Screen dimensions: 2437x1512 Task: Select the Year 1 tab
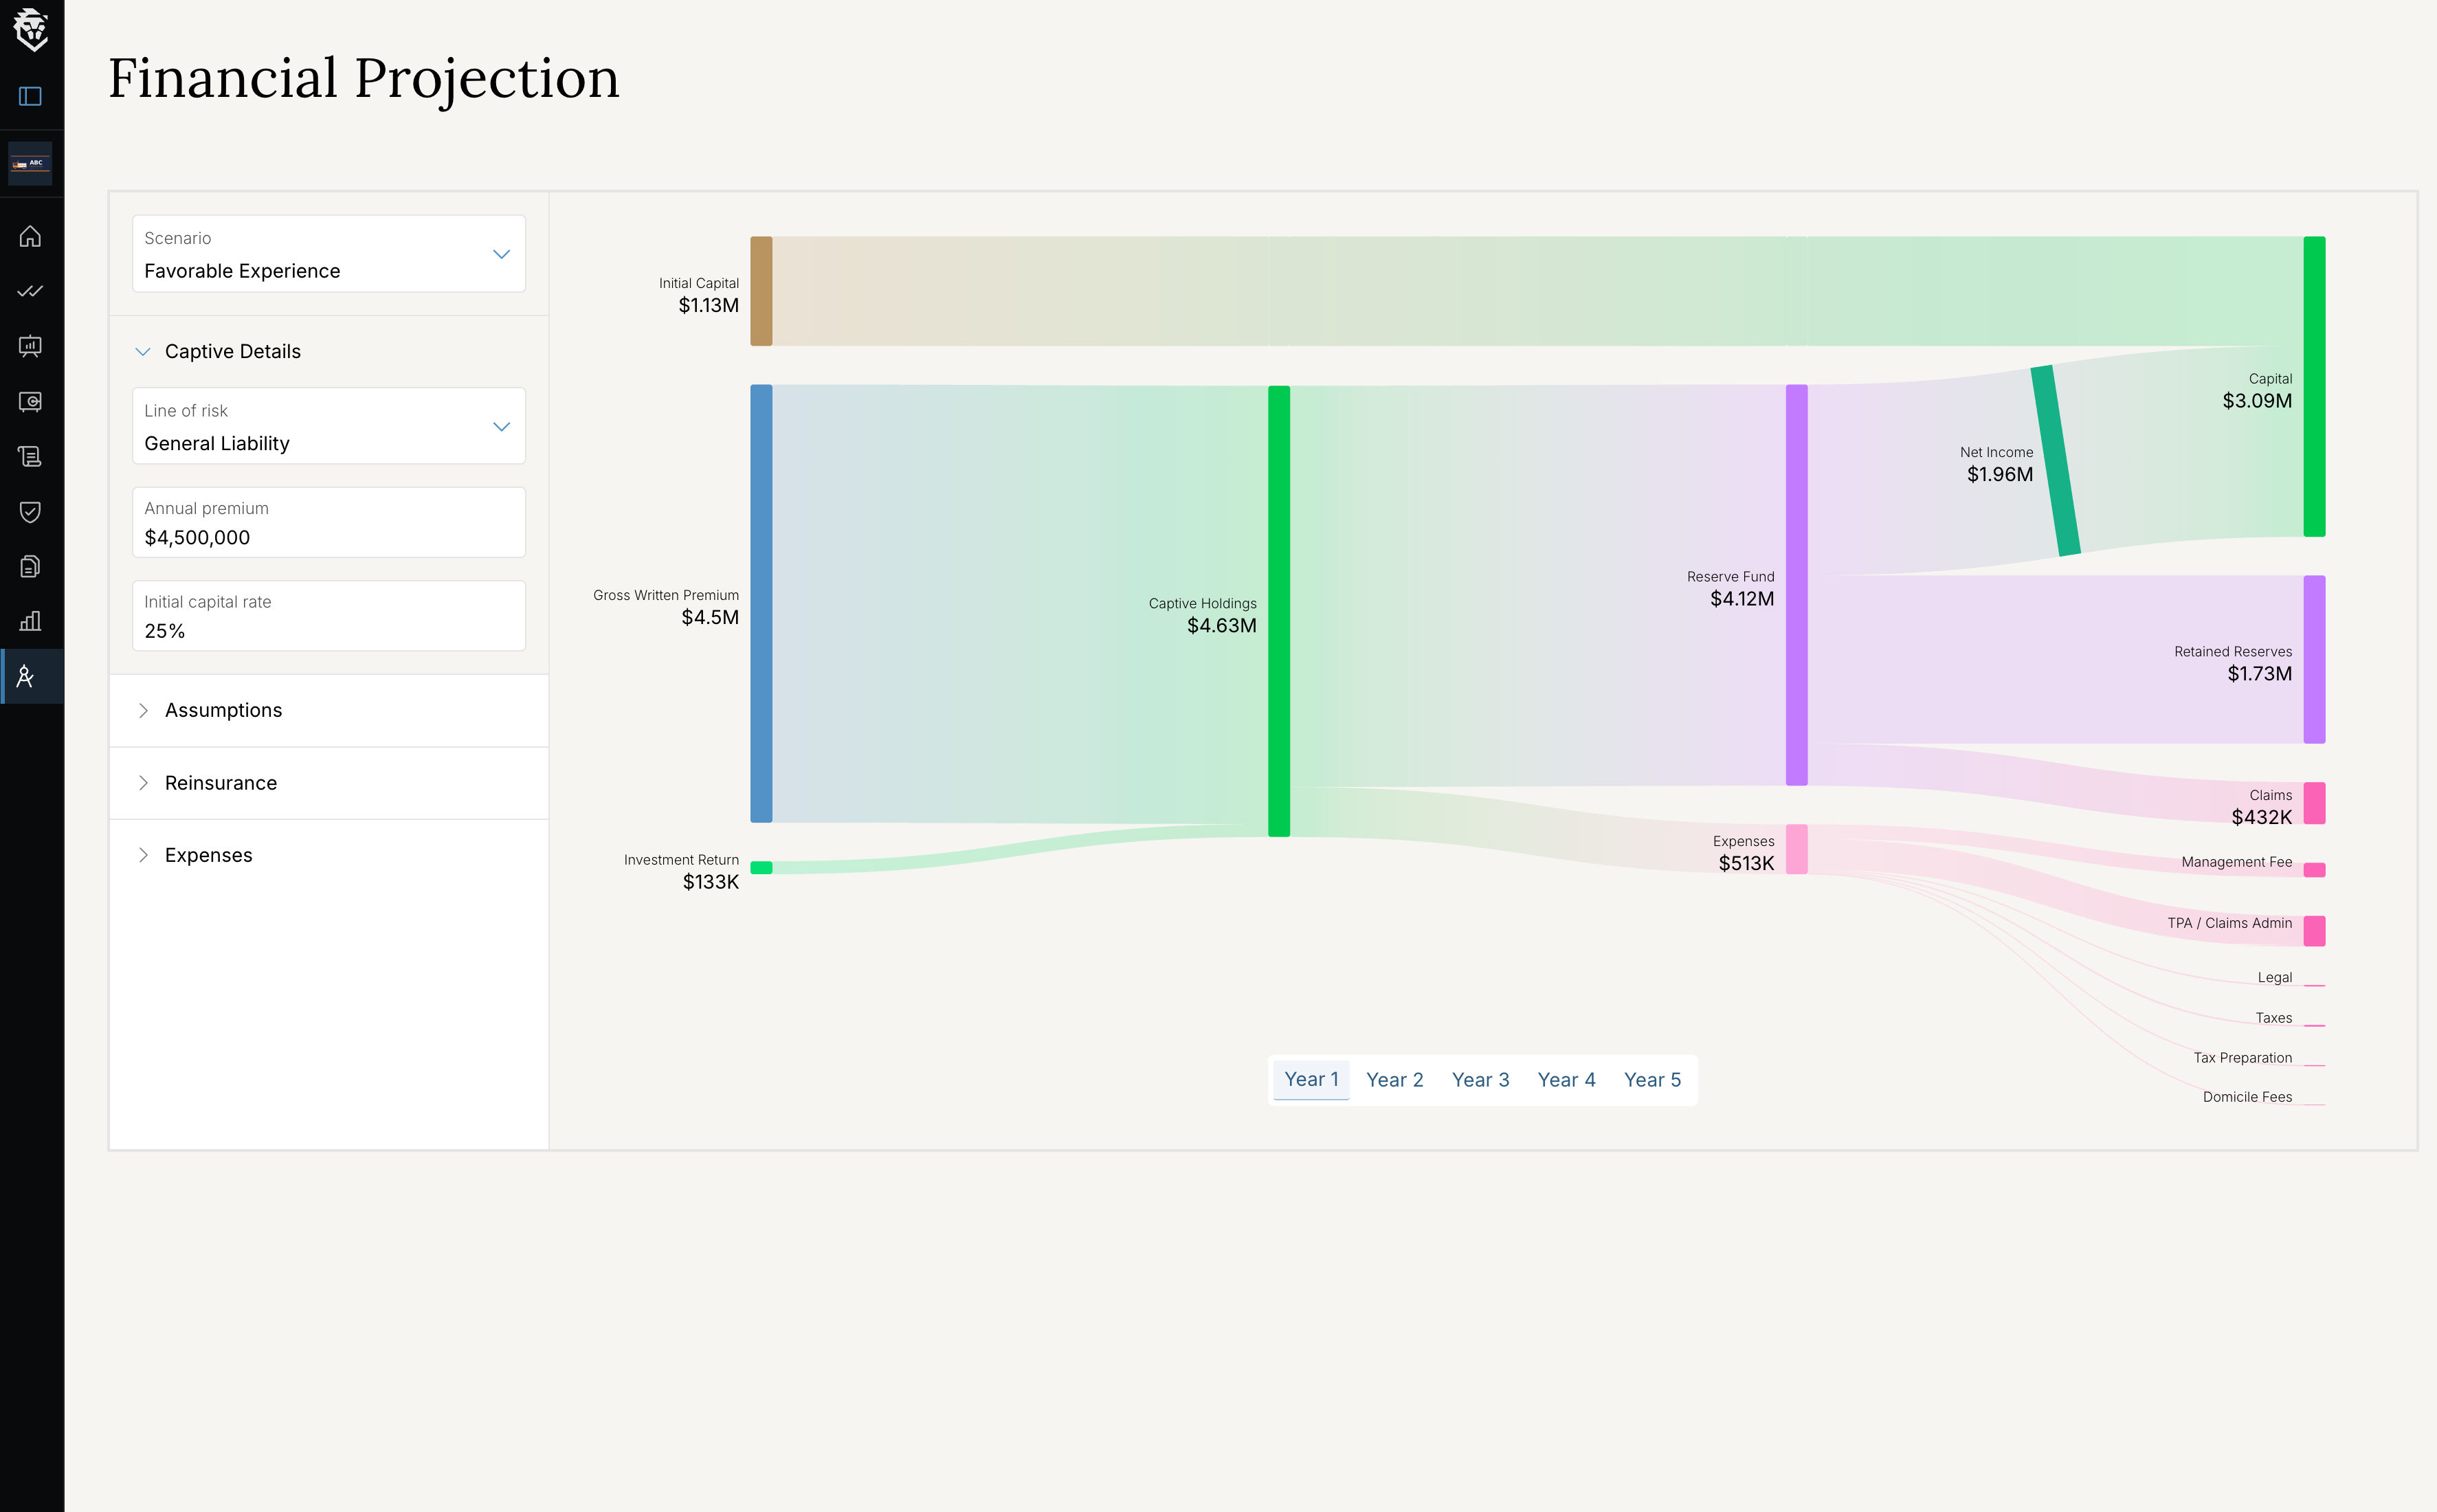(x=1311, y=1080)
